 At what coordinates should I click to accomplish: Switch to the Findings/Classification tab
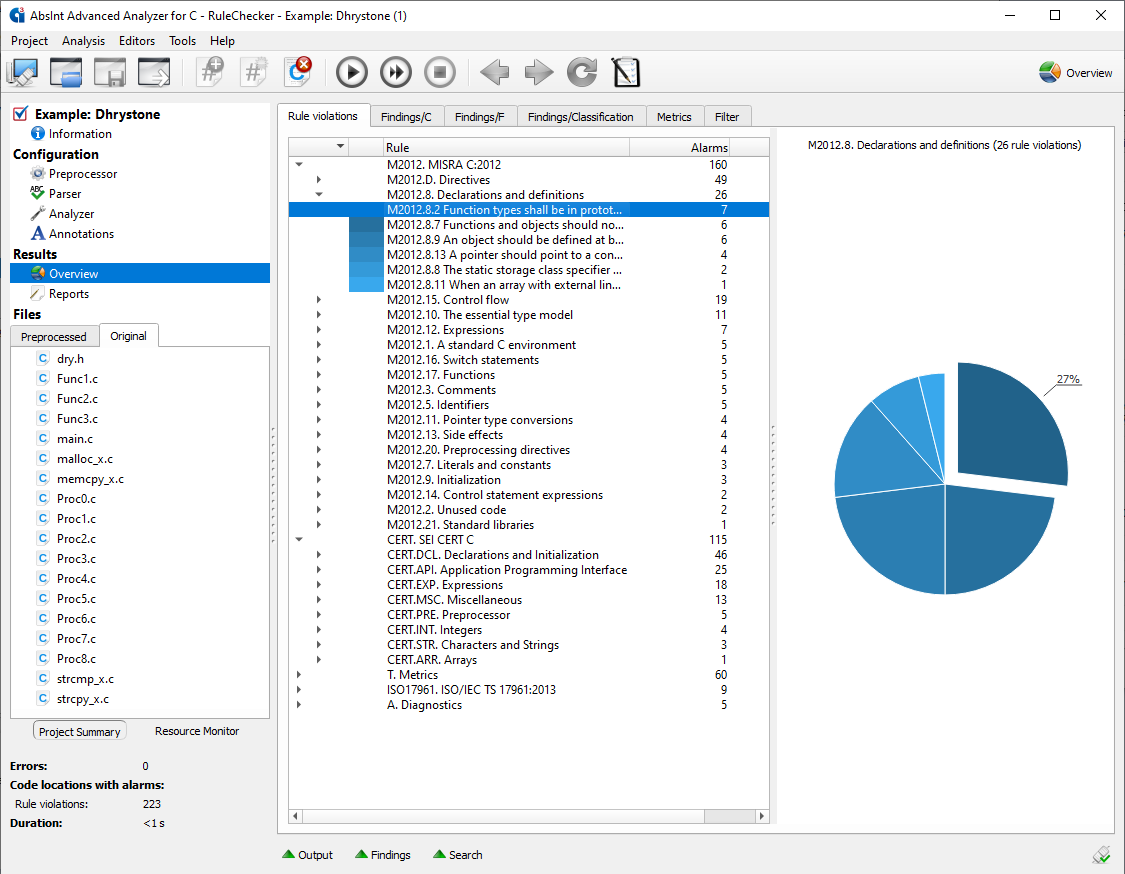(x=581, y=116)
